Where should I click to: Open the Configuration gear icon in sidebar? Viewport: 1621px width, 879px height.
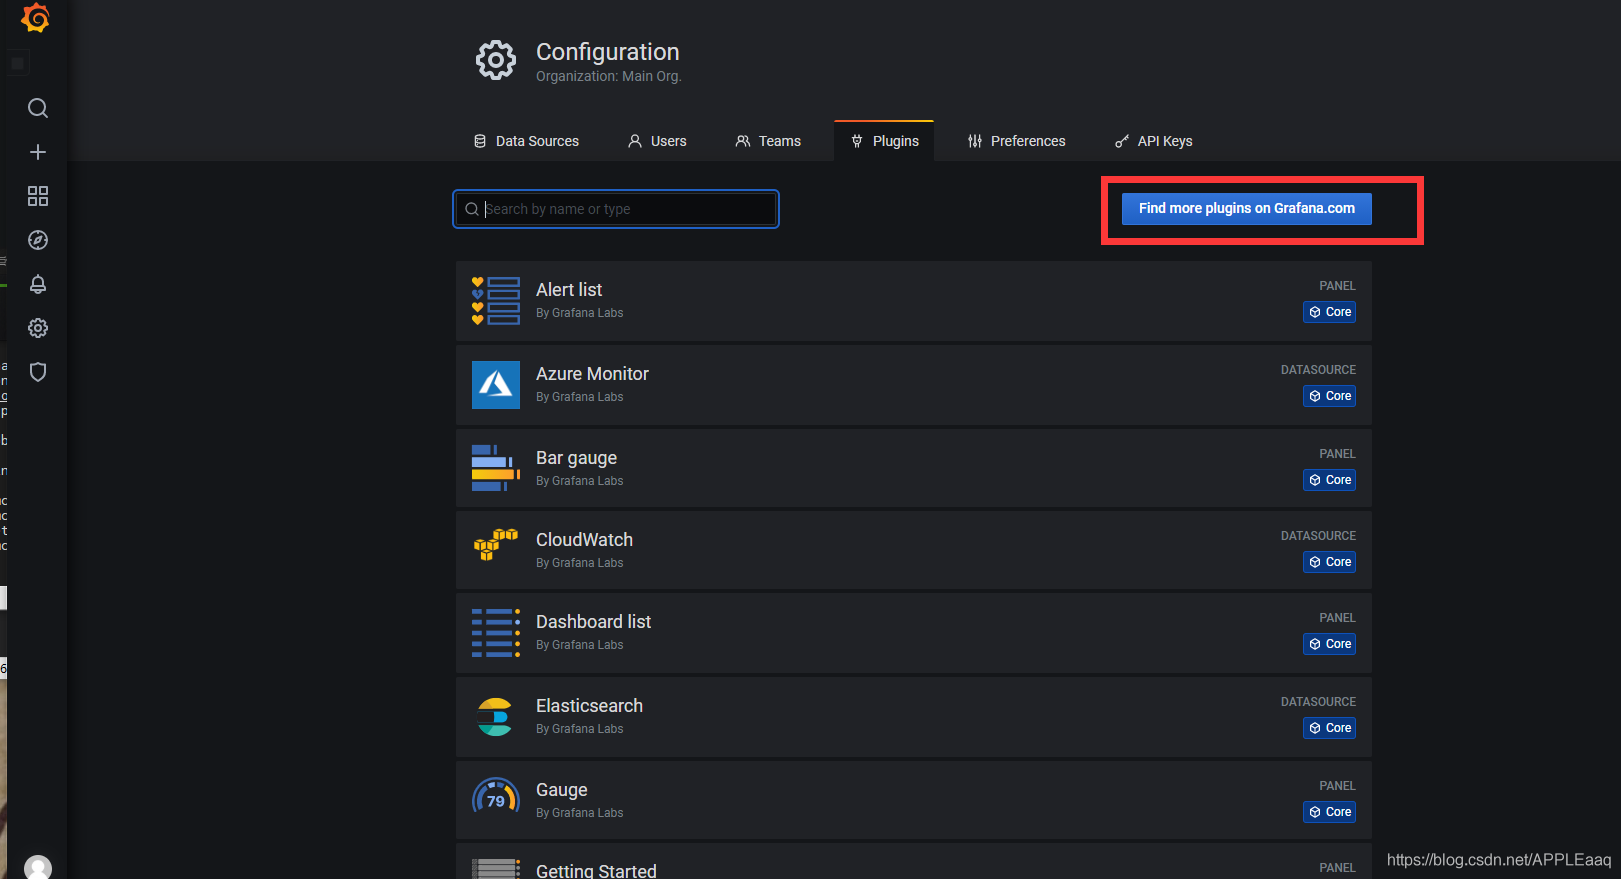(38, 328)
